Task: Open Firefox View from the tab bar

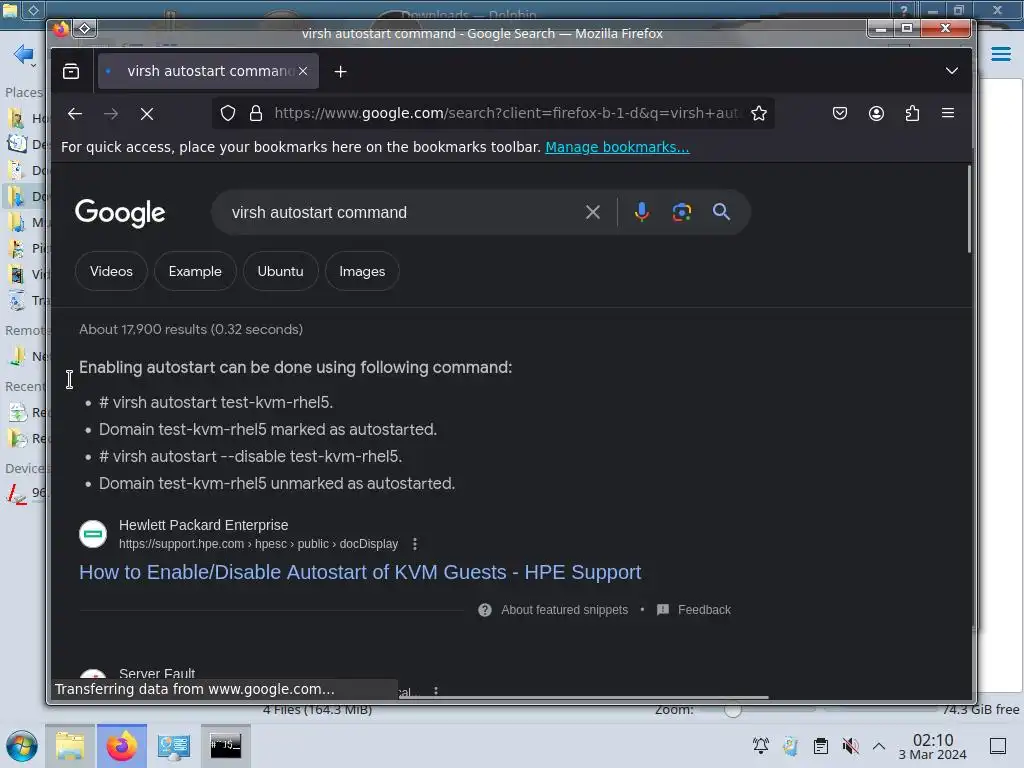Action: click(x=71, y=71)
